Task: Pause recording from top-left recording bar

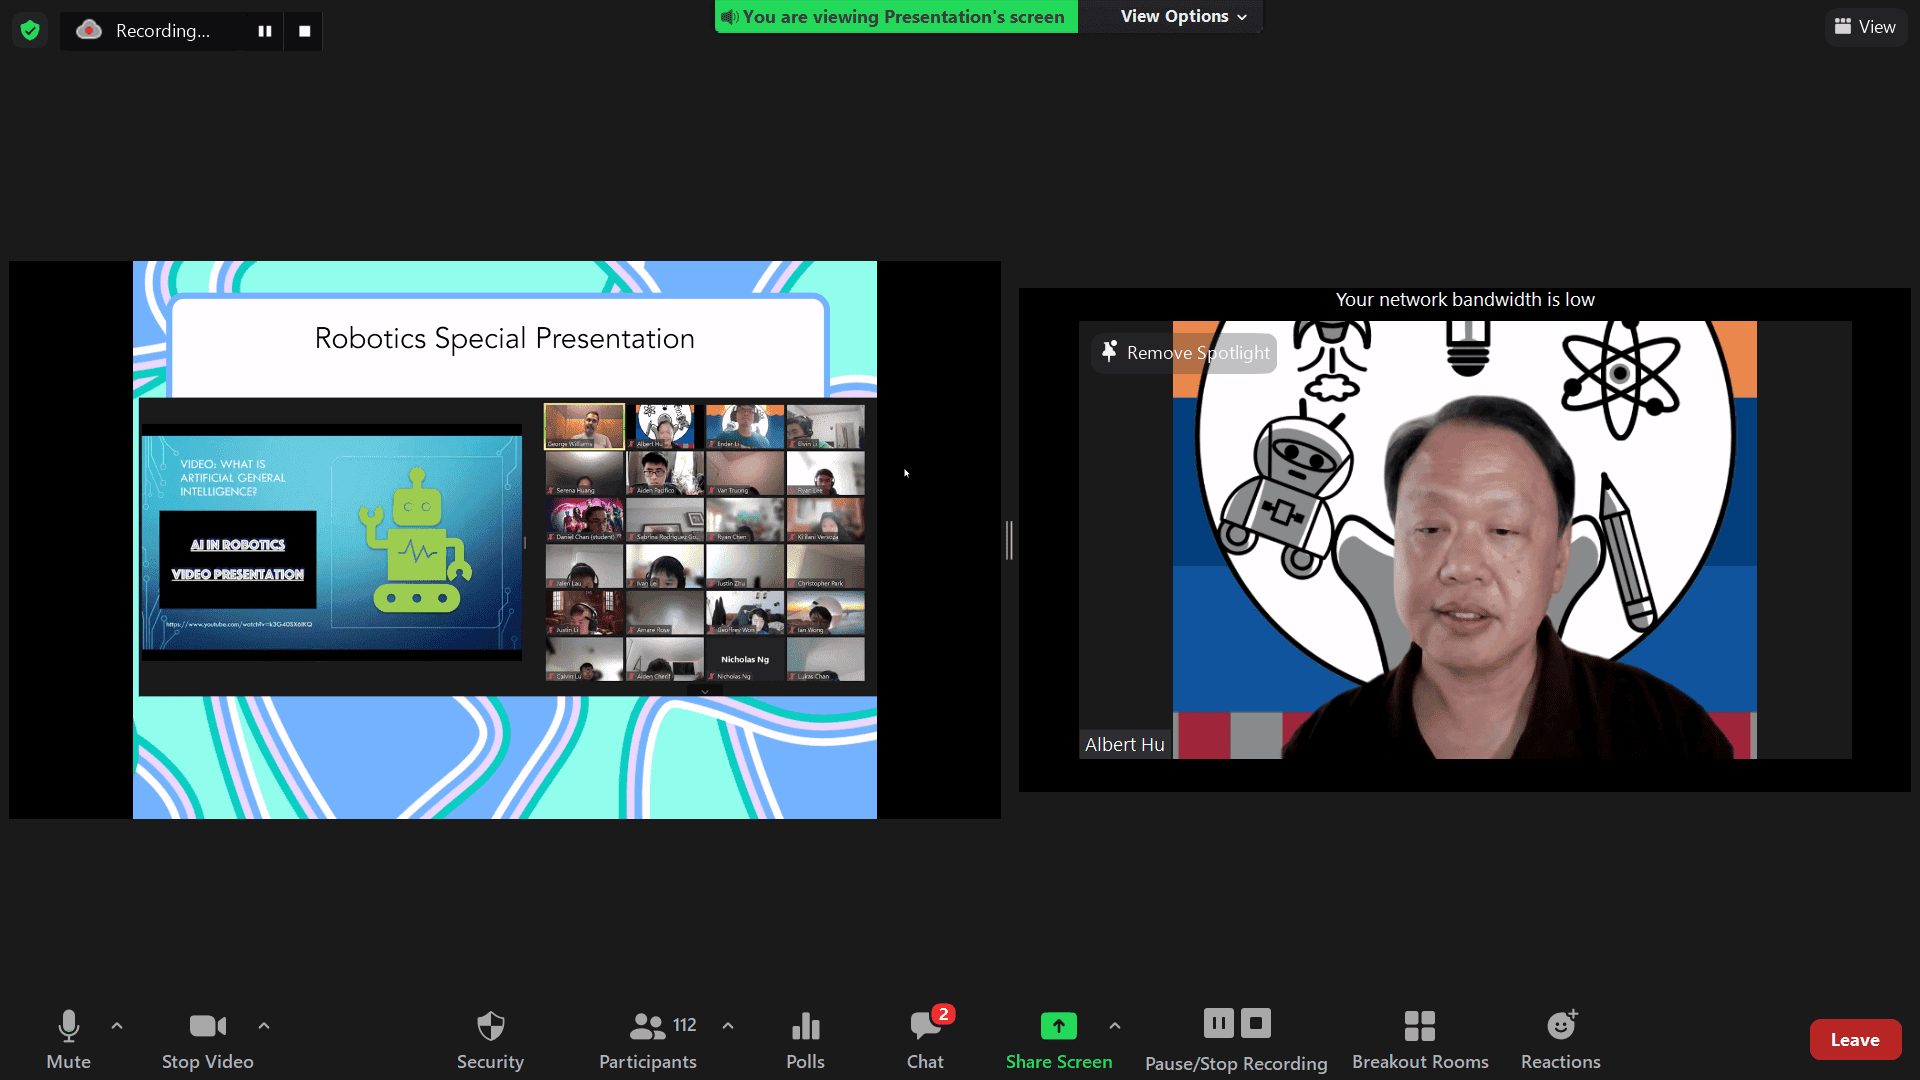Action: click(x=264, y=31)
